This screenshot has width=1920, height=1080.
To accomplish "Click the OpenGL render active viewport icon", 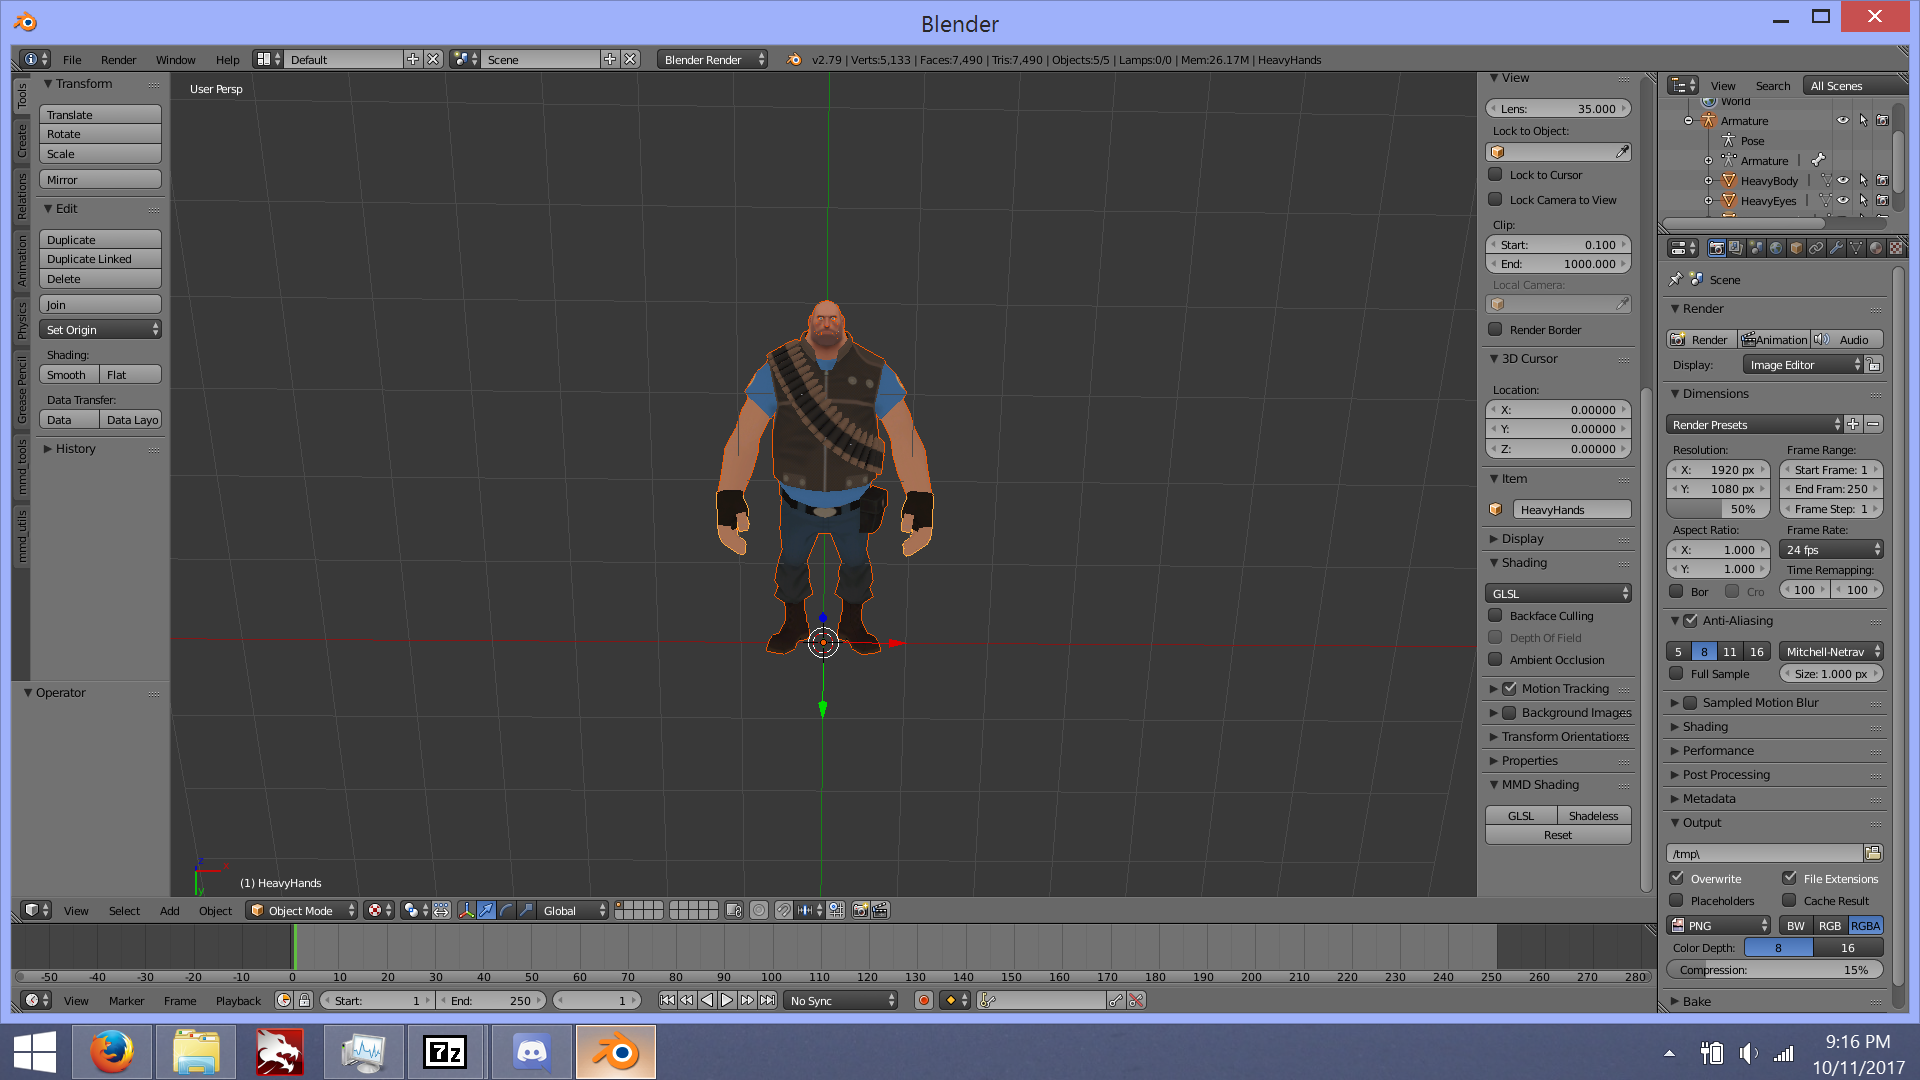I will [860, 910].
